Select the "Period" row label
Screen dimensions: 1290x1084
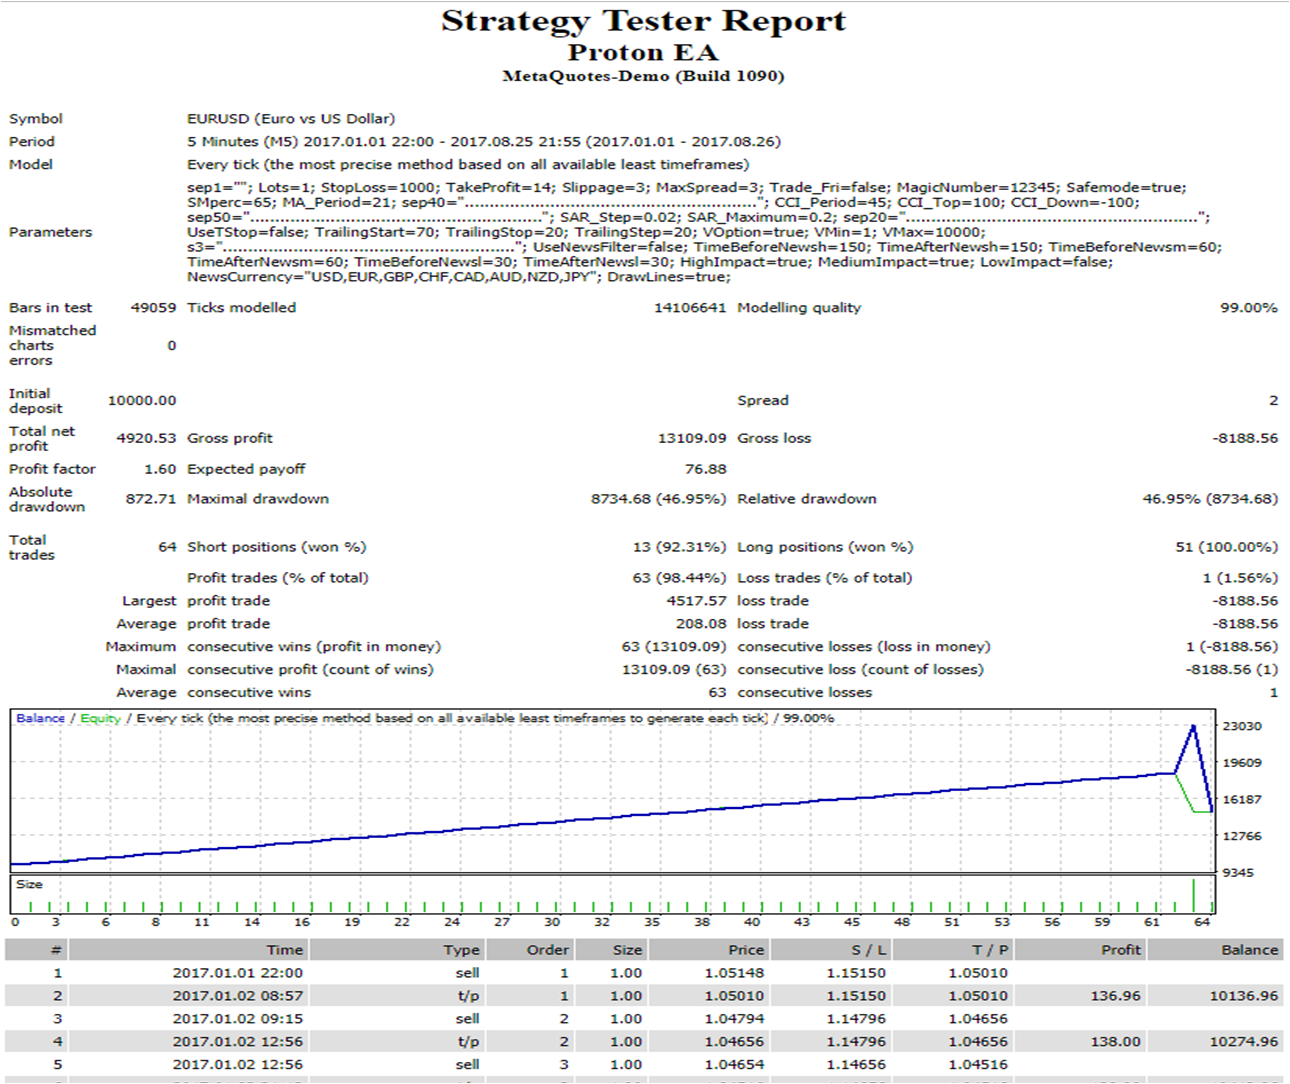pyautogui.click(x=32, y=142)
